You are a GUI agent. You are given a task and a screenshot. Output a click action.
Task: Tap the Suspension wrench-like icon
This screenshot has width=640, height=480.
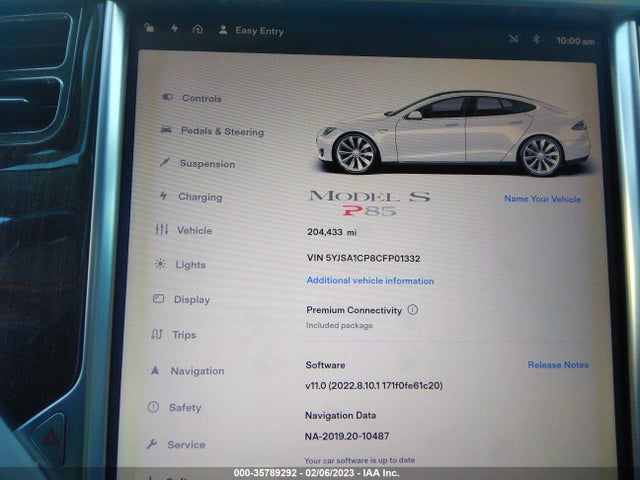click(x=164, y=162)
